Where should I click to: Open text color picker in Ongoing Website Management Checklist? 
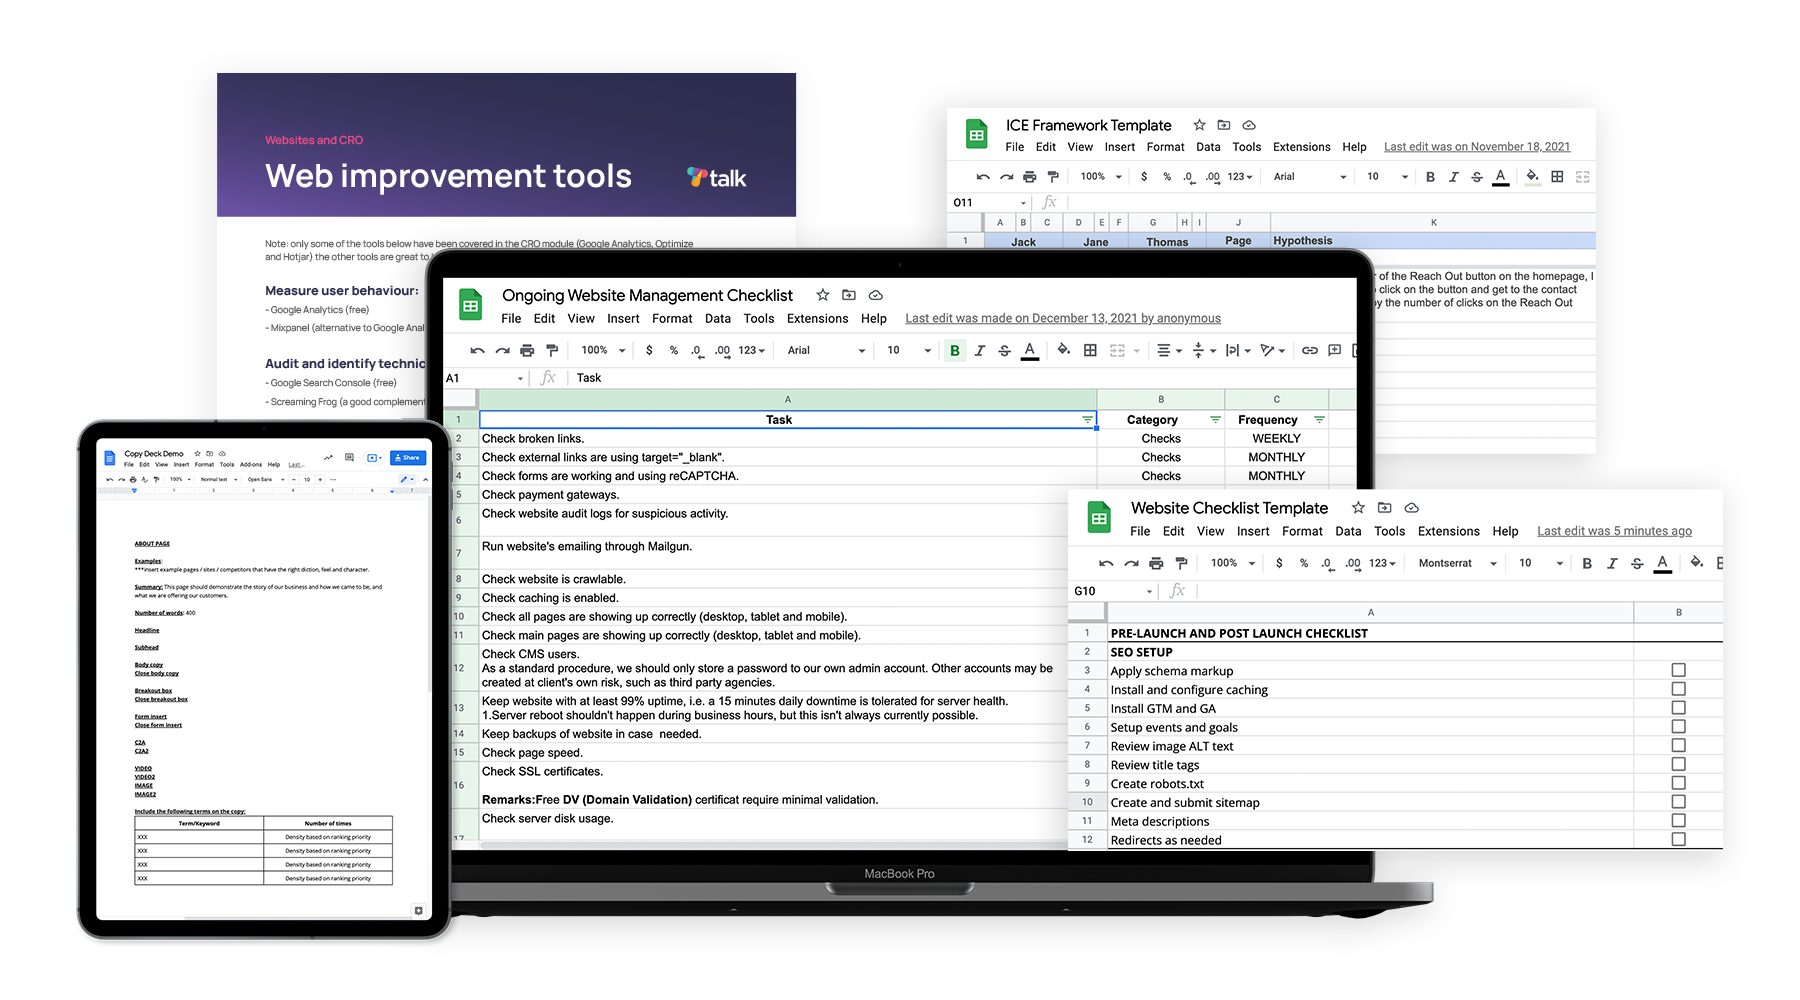point(1030,351)
